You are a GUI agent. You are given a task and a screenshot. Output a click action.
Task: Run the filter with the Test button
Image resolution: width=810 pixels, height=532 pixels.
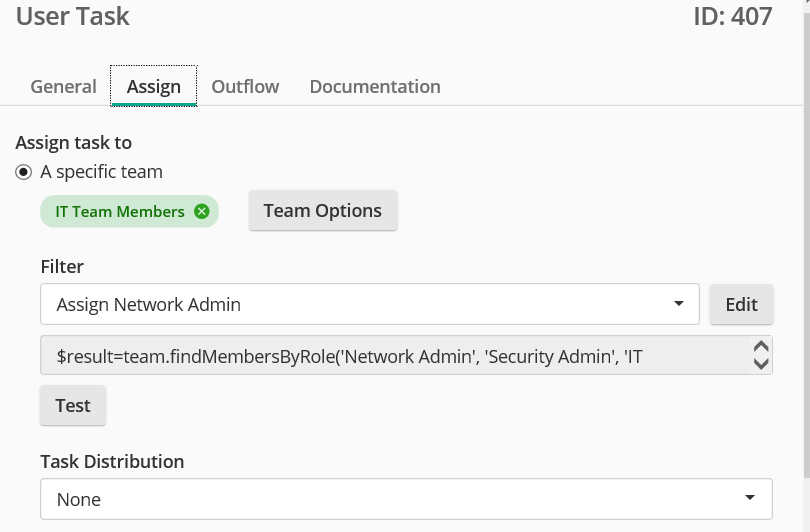pyautogui.click(x=73, y=405)
